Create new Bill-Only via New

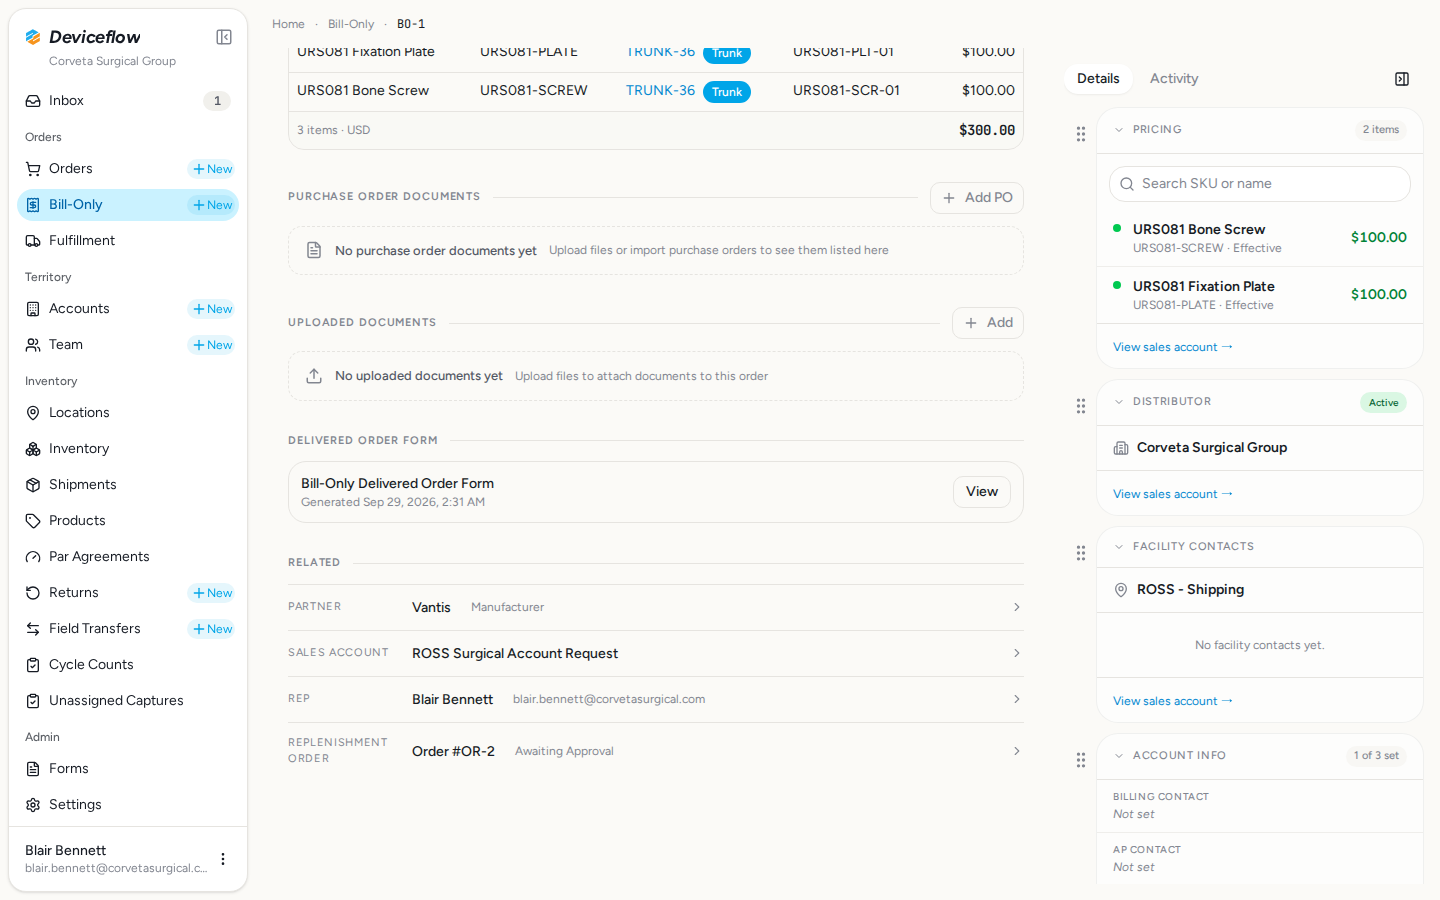tap(213, 205)
